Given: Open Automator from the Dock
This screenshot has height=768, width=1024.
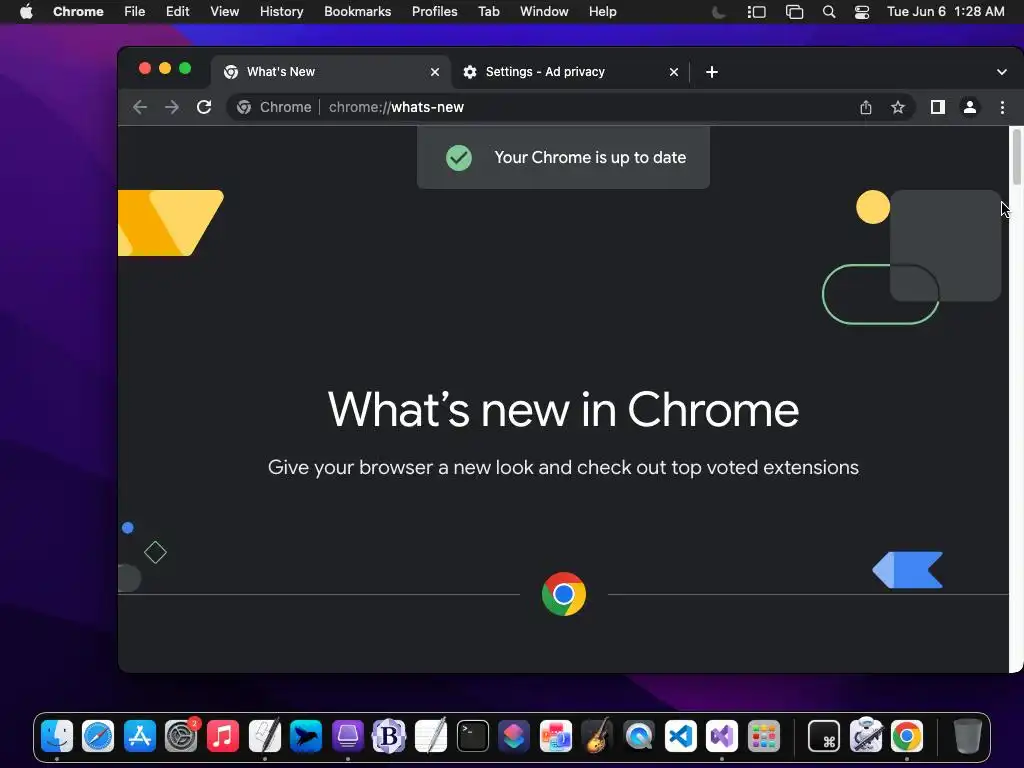Looking at the screenshot, I should [x=866, y=736].
